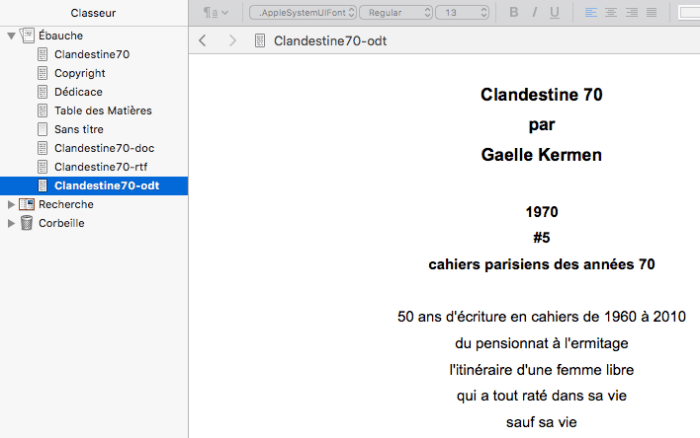Image resolution: width=700 pixels, height=438 pixels.
Task: Select the Copyright document in binder
Action: pos(80,73)
